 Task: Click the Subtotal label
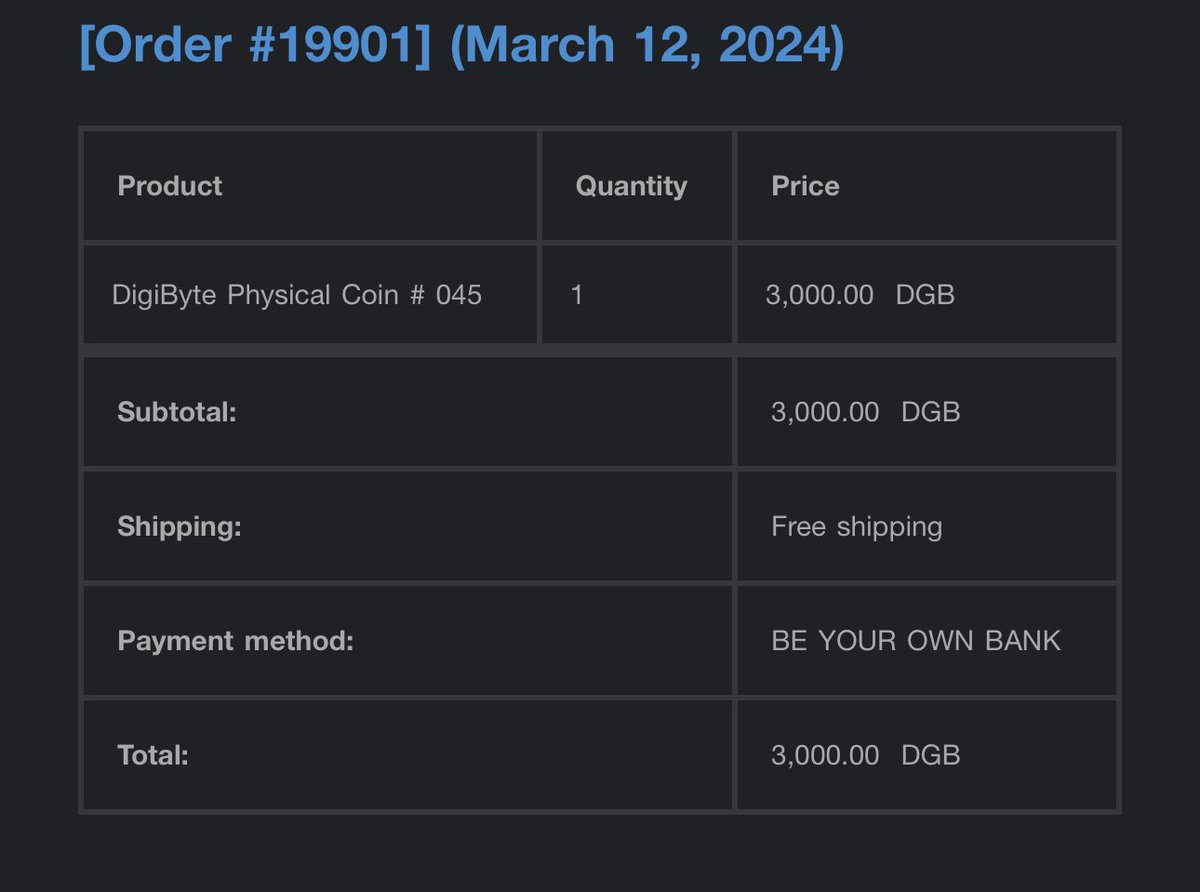click(177, 412)
